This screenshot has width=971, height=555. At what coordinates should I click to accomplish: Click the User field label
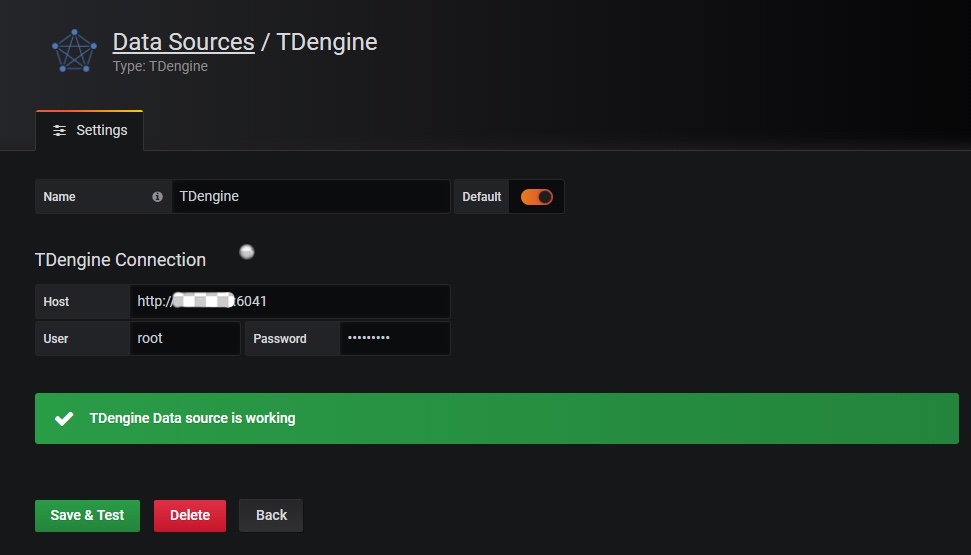[x=56, y=339]
